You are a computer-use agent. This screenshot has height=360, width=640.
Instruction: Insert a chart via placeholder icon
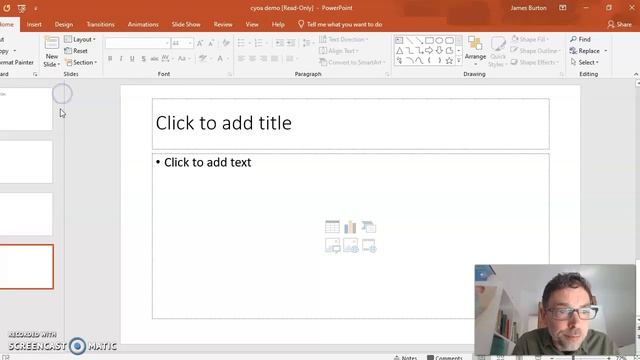tap(350, 227)
